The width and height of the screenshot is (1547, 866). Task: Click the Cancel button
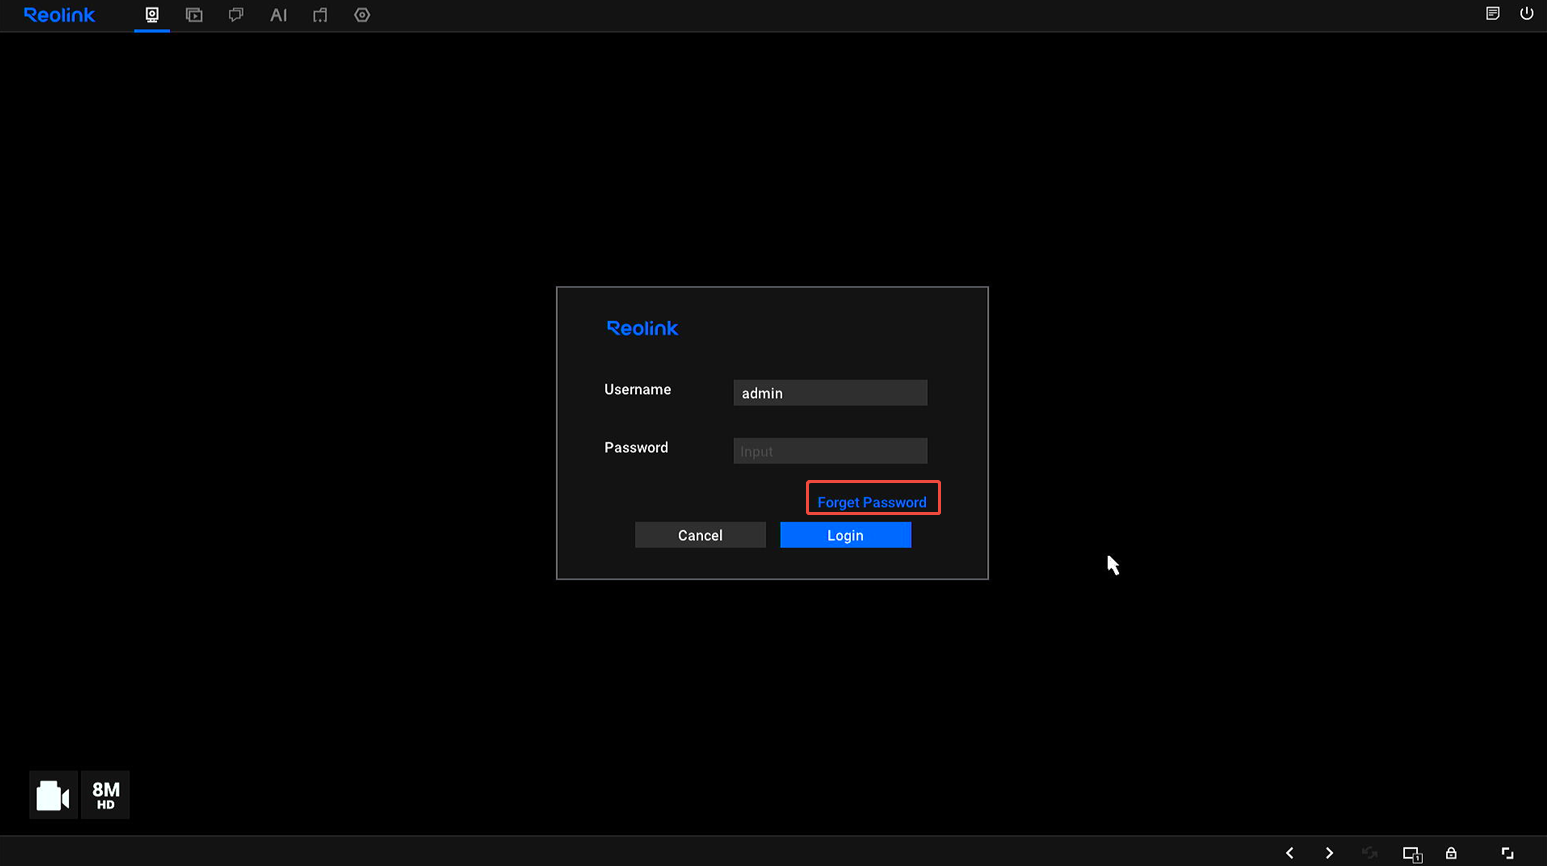700,535
